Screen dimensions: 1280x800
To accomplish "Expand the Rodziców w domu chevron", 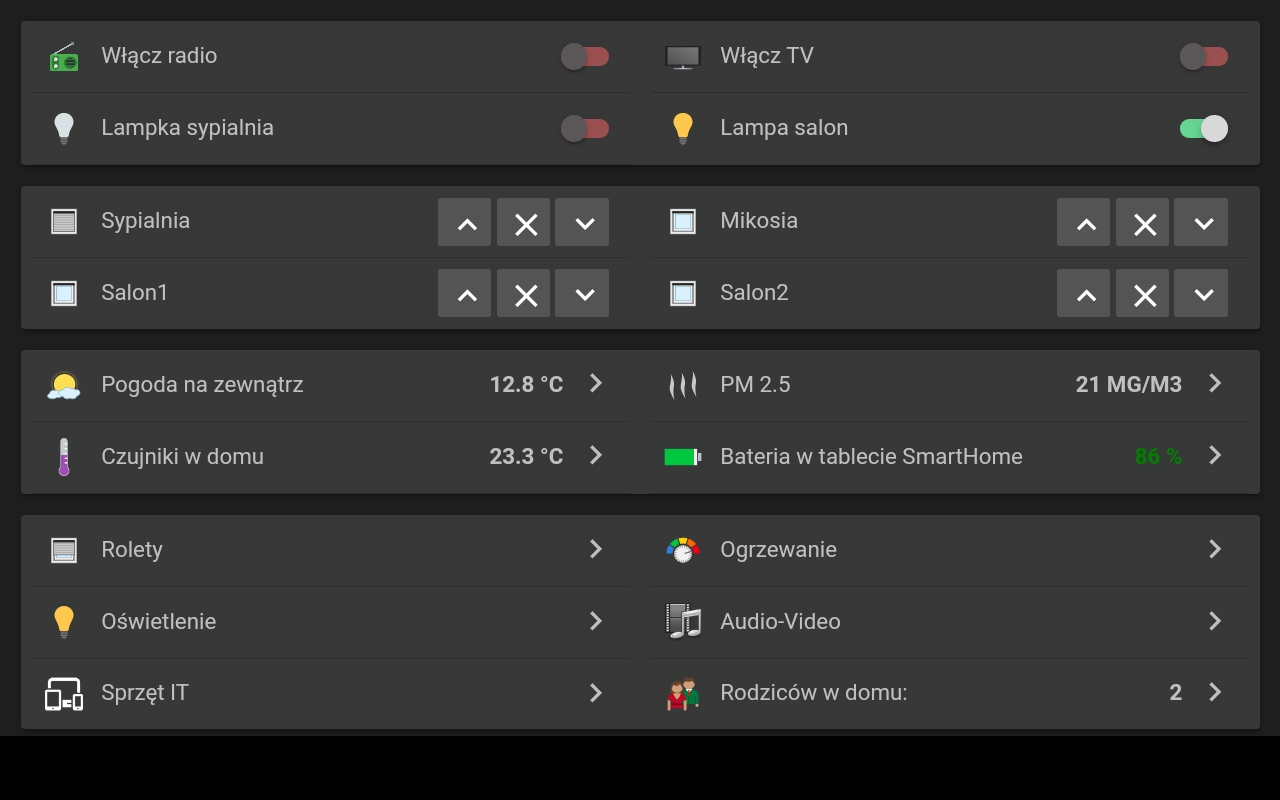I will coord(1215,691).
